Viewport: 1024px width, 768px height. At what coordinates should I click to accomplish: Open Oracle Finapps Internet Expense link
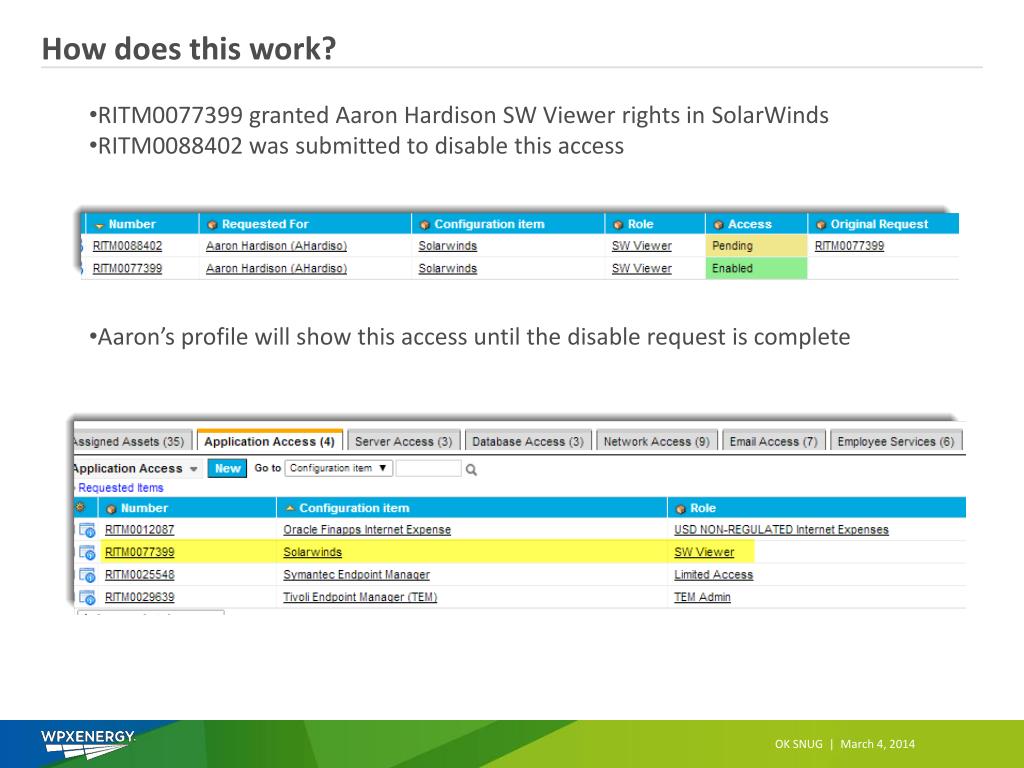(x=367, y=530)
